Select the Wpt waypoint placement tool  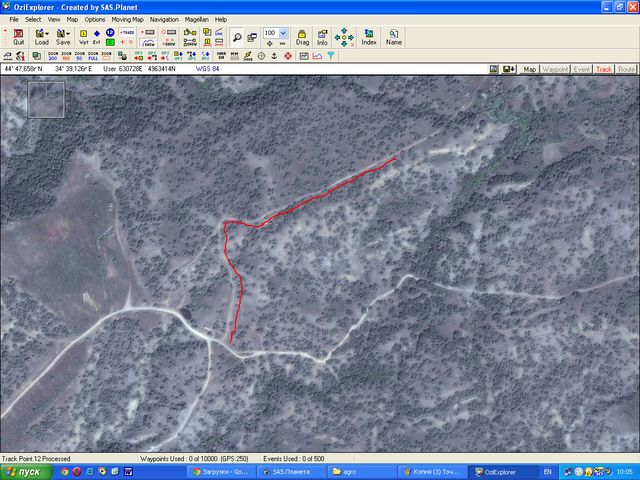84,37
